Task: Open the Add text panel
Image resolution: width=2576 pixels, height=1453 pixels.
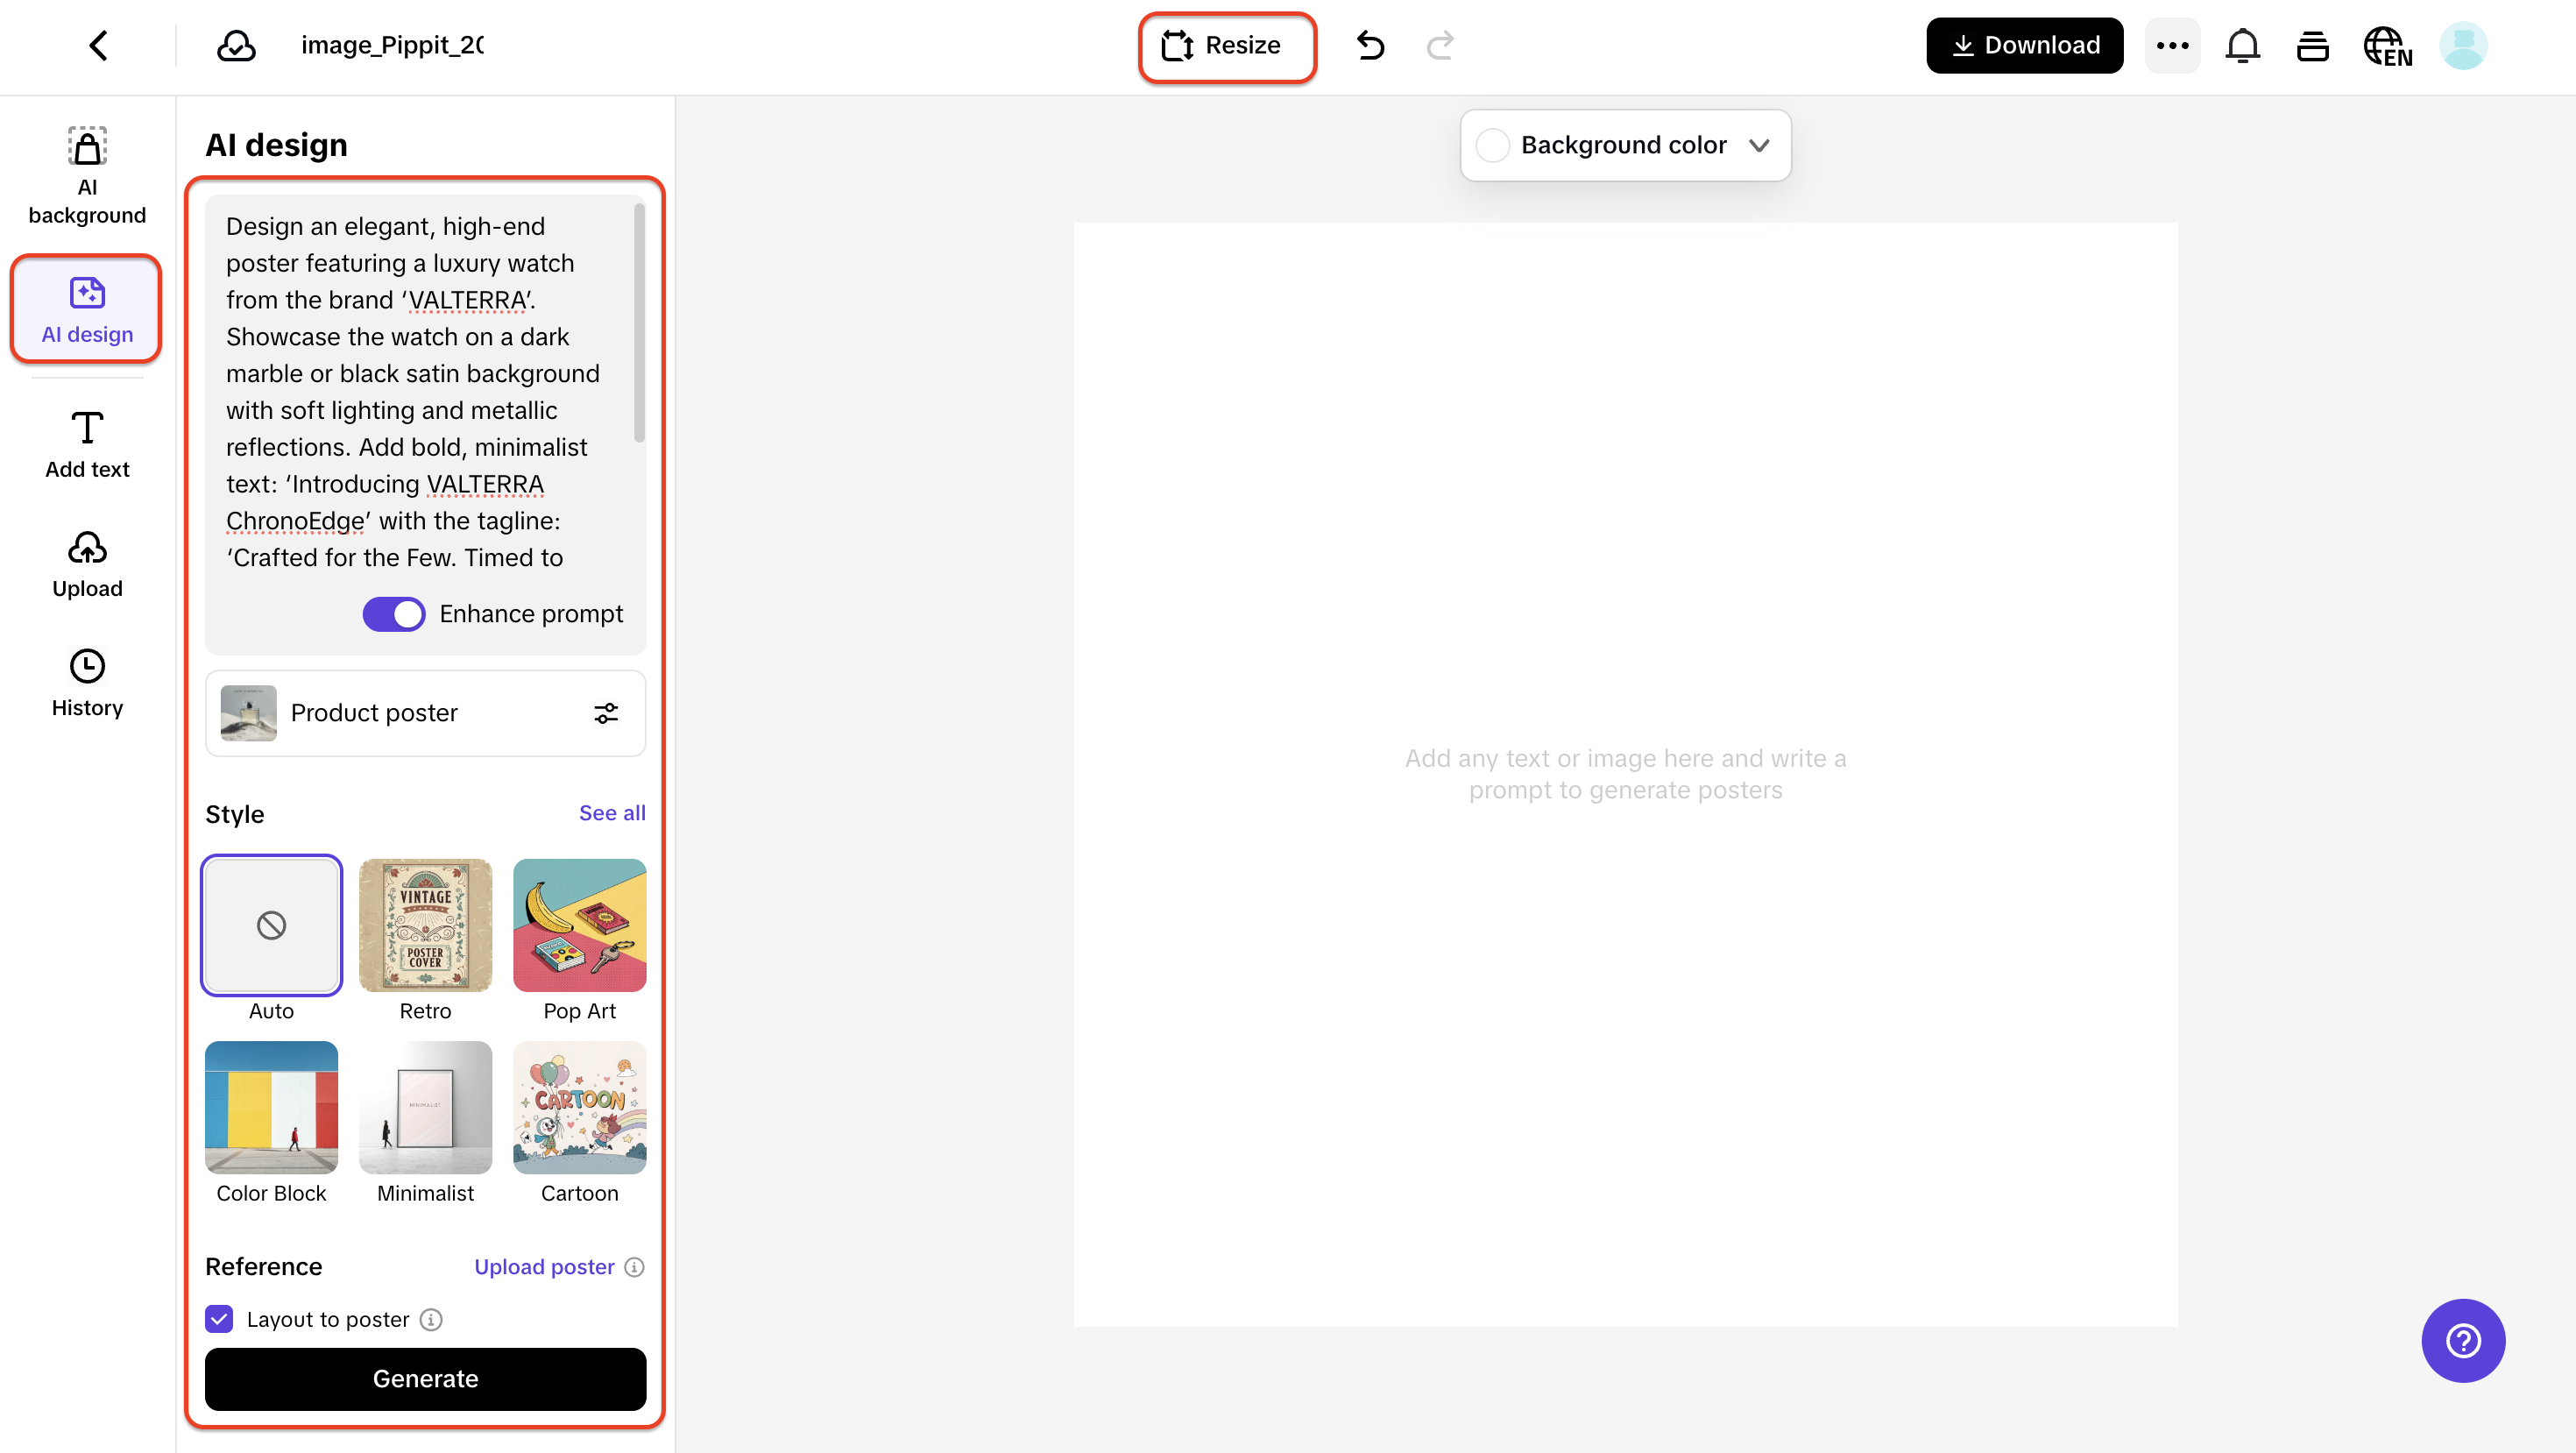Action: (x=86, y=443)
